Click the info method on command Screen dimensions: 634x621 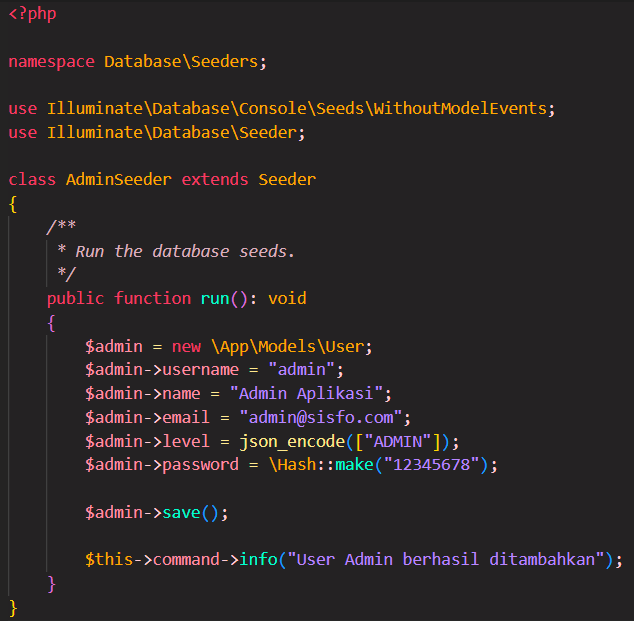(x=258, y=560)
